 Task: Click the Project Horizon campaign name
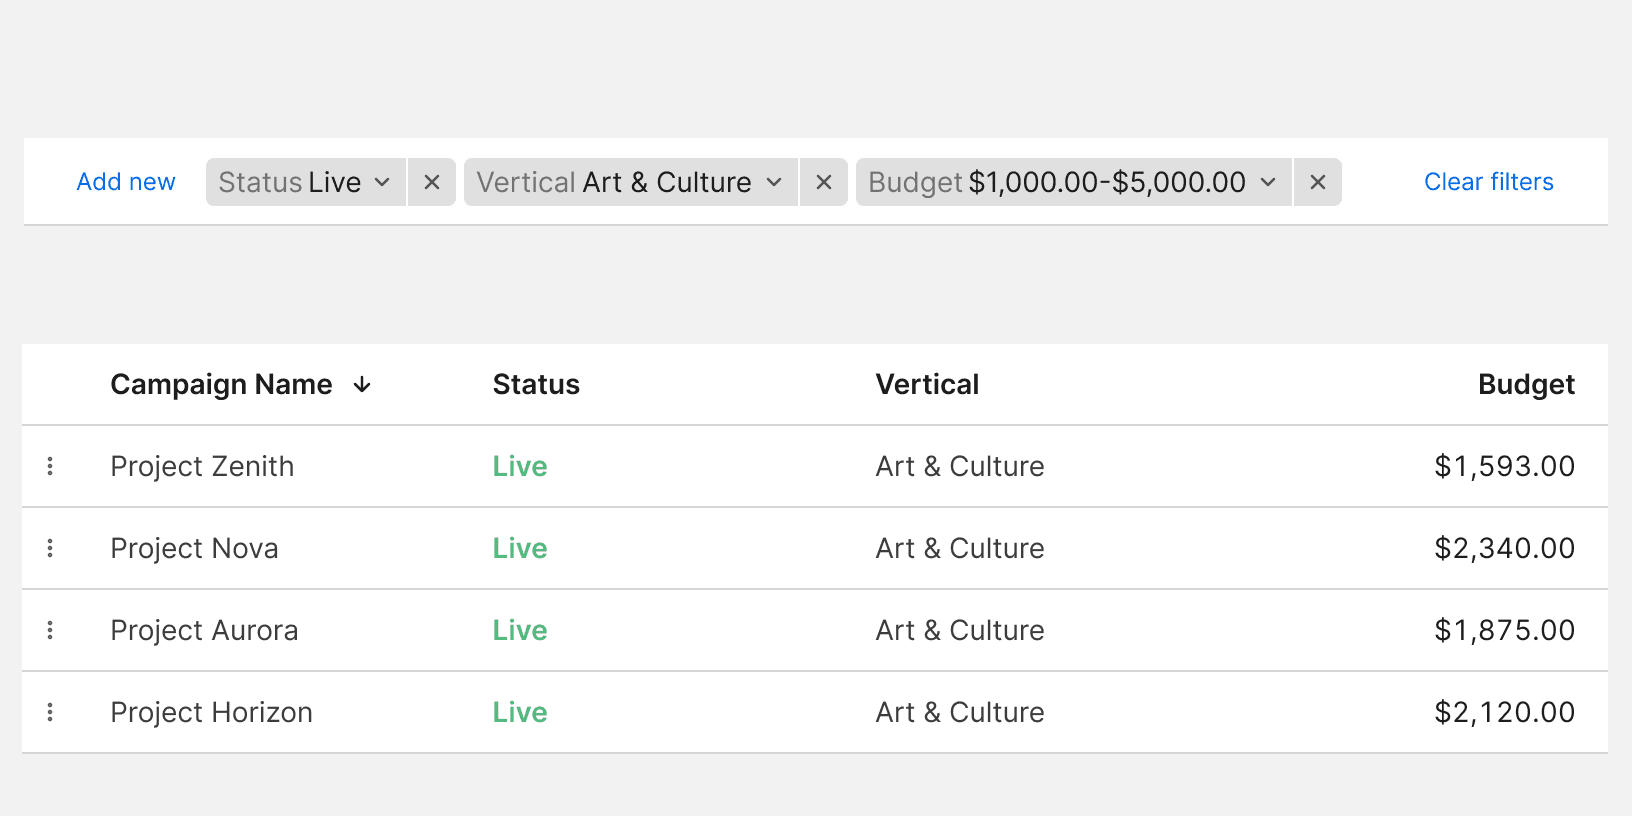(211, 712)
